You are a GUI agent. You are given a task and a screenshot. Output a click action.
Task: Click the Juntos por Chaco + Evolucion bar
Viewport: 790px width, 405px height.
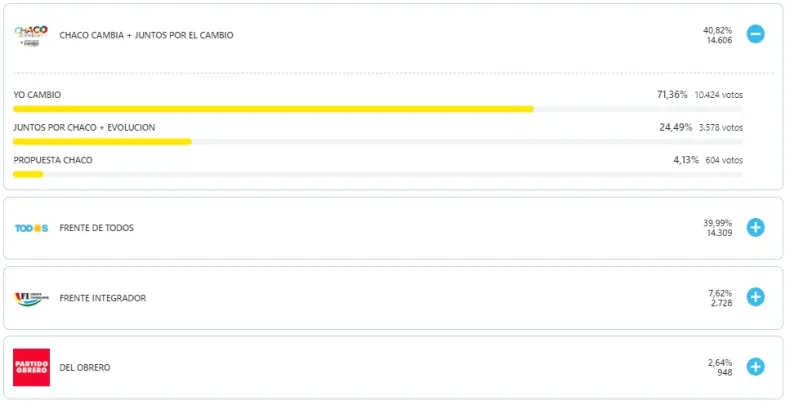pyautogui.click(x=102, y=142)
